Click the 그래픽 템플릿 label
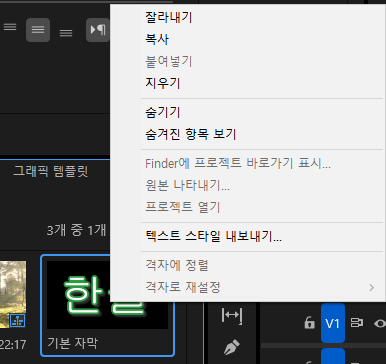Screen dimensions: 386x364 [x=51, y=171]
